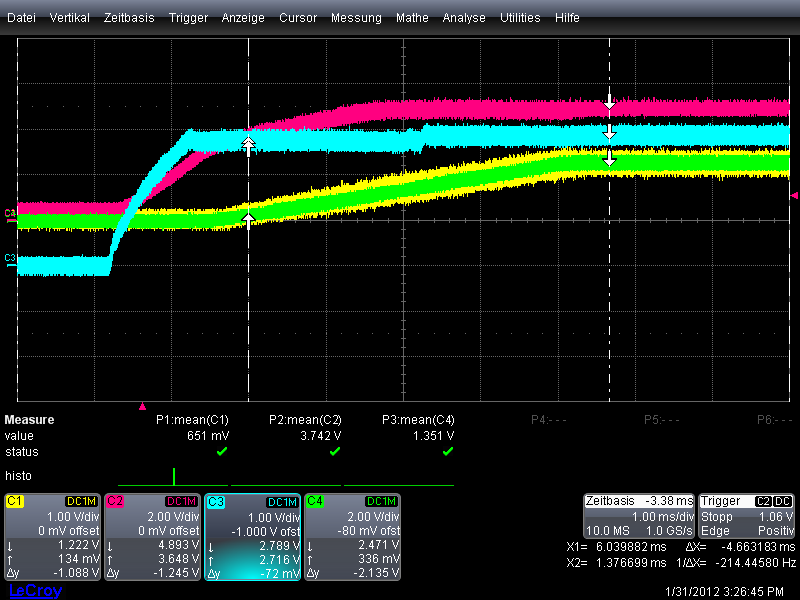
Task: Click the pink trigger time marker below grid
Action: (142, 406)
